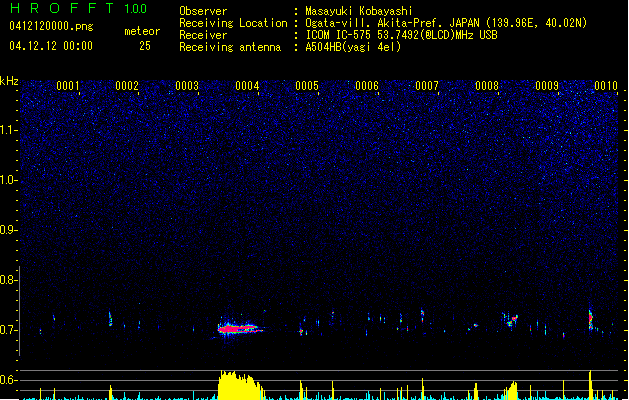Click the HROFFT 1.0.0 title text
Image resolution: width=629 pixels, height=400 pixels.
pos(79,8)
